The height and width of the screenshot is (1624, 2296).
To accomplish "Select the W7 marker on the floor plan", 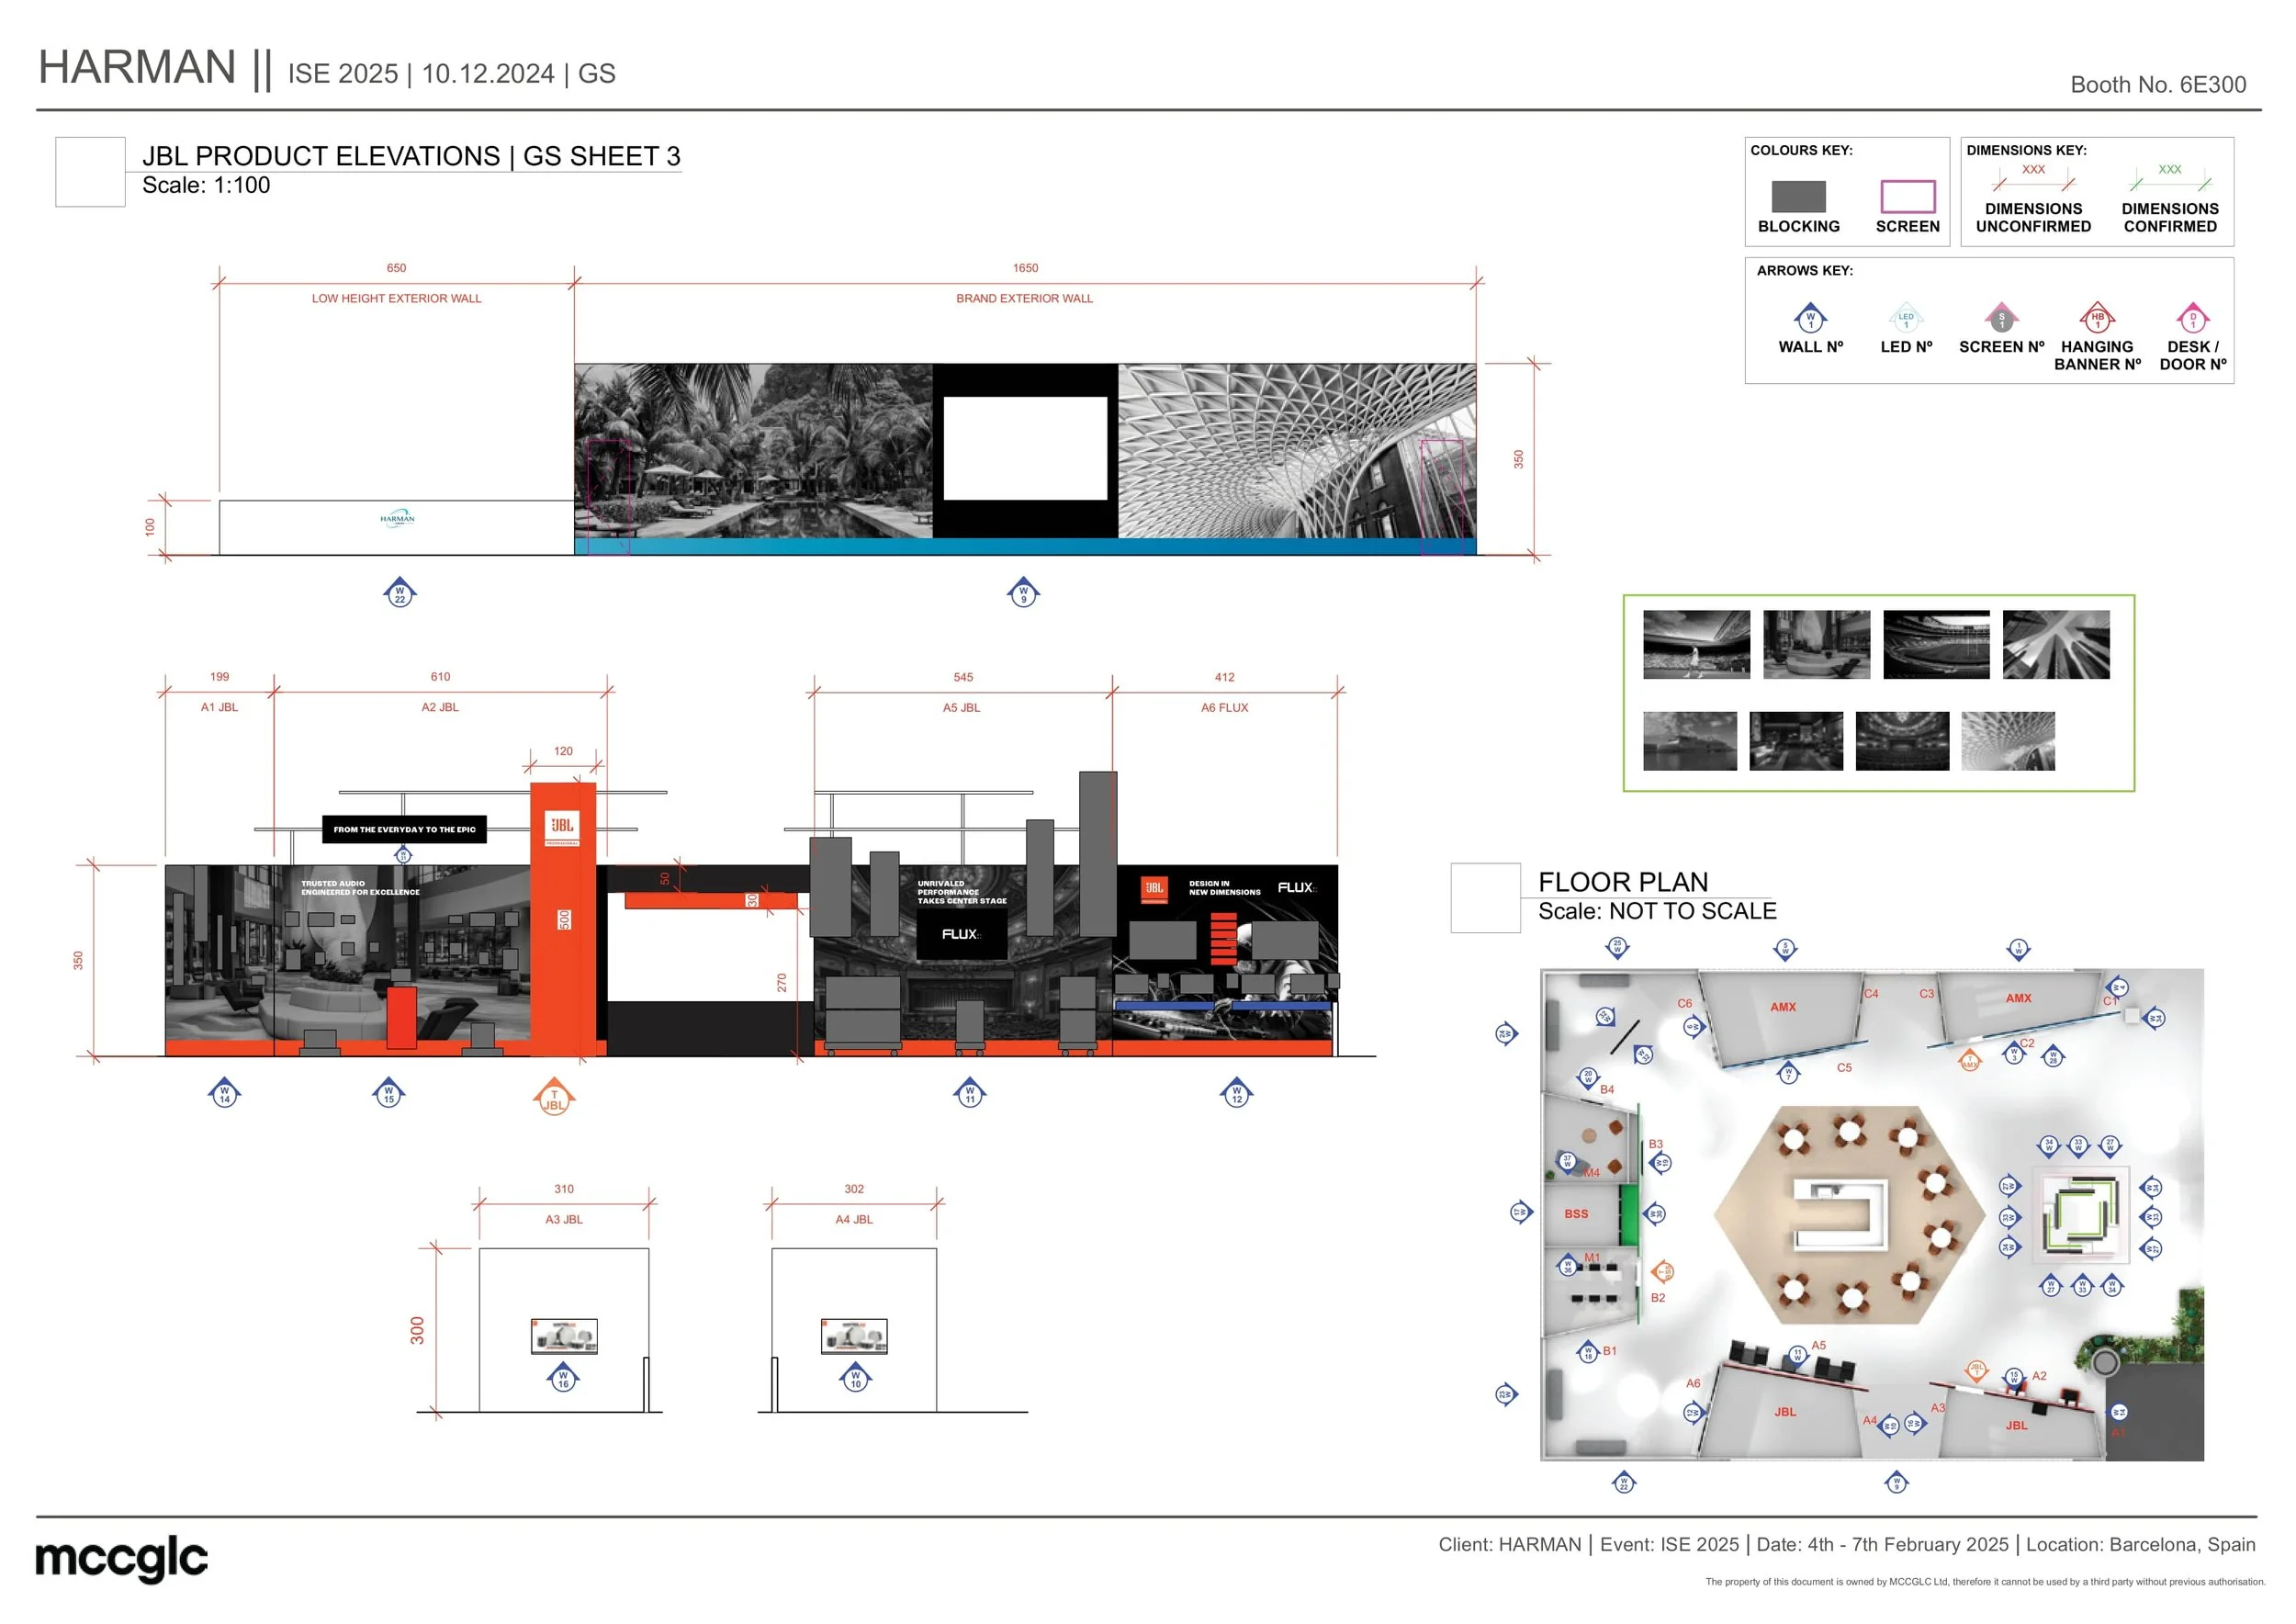I will pyautogui.click(x=1788, y=1074).
